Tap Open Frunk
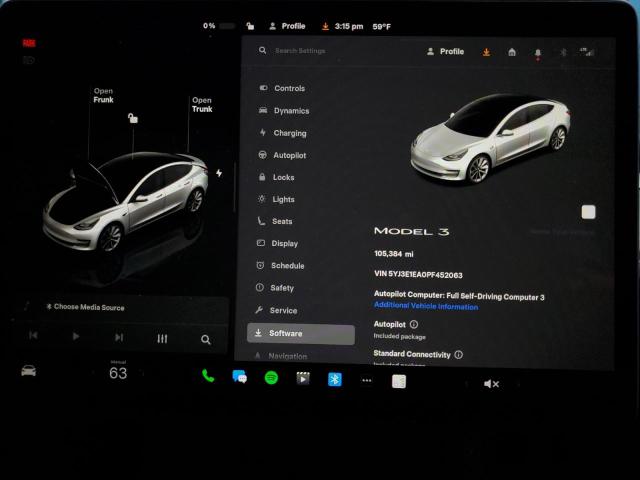 (x=103, y=96)
